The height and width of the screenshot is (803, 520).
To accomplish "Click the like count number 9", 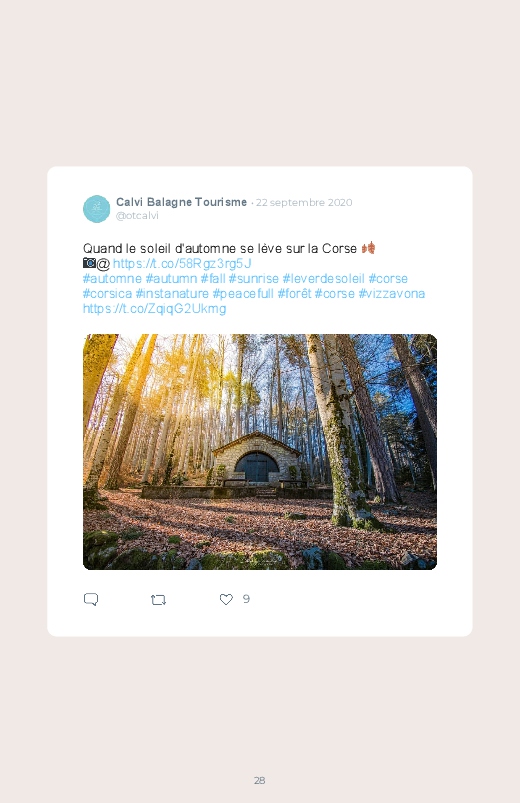I will pyautogui.click(x=246, y=599).
